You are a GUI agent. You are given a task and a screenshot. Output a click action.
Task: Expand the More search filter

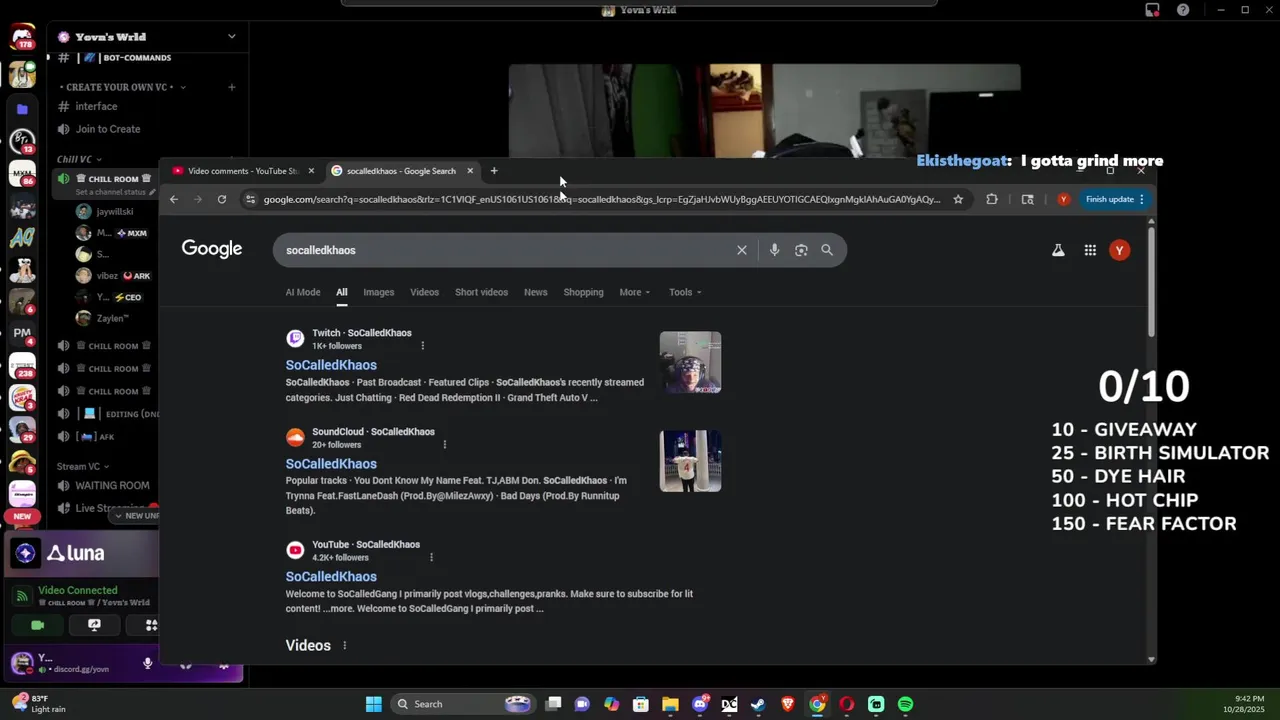click(x=635, y=292)
